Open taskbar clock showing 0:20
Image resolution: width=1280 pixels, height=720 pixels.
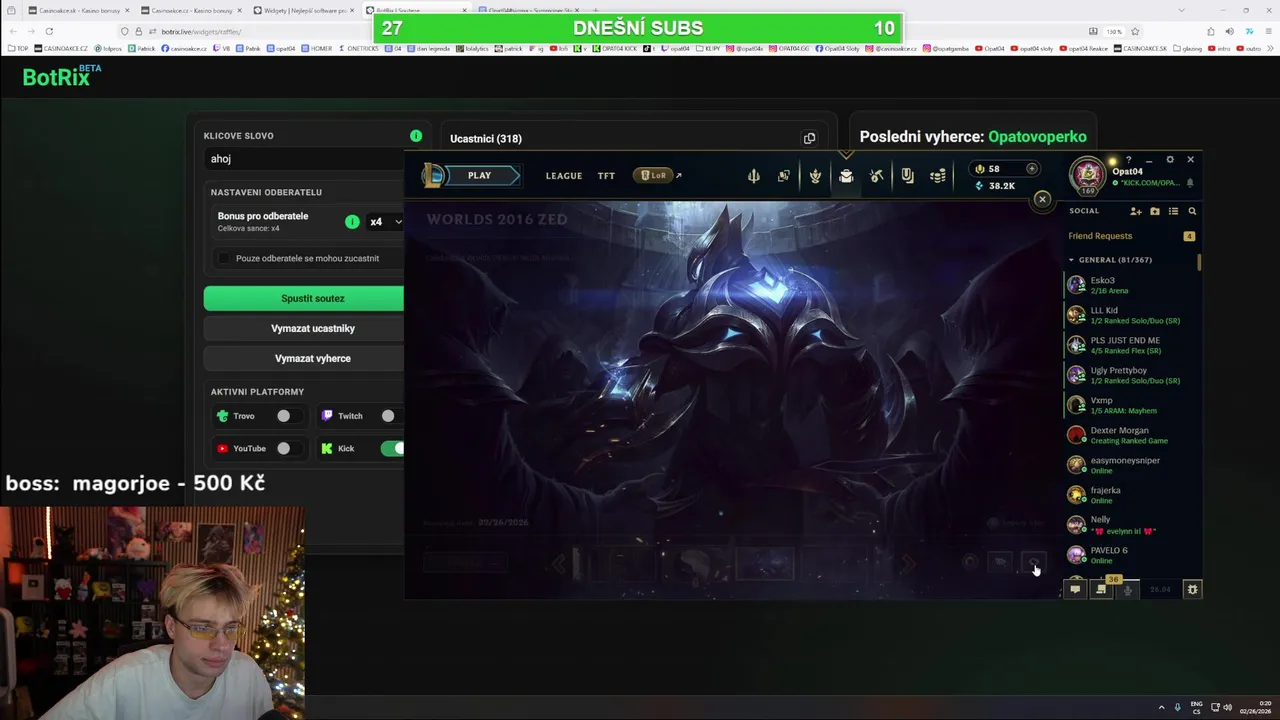click(1255, 707)
